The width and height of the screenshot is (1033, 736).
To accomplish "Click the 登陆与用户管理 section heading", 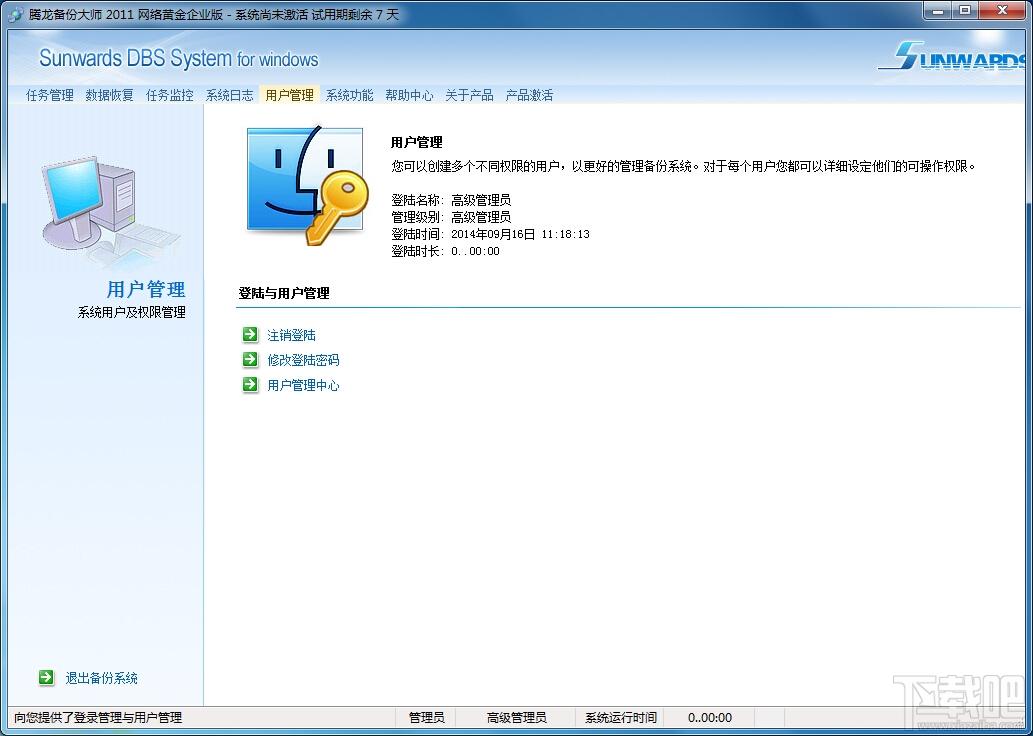I will pyautogui.click(x=284, y=293).
